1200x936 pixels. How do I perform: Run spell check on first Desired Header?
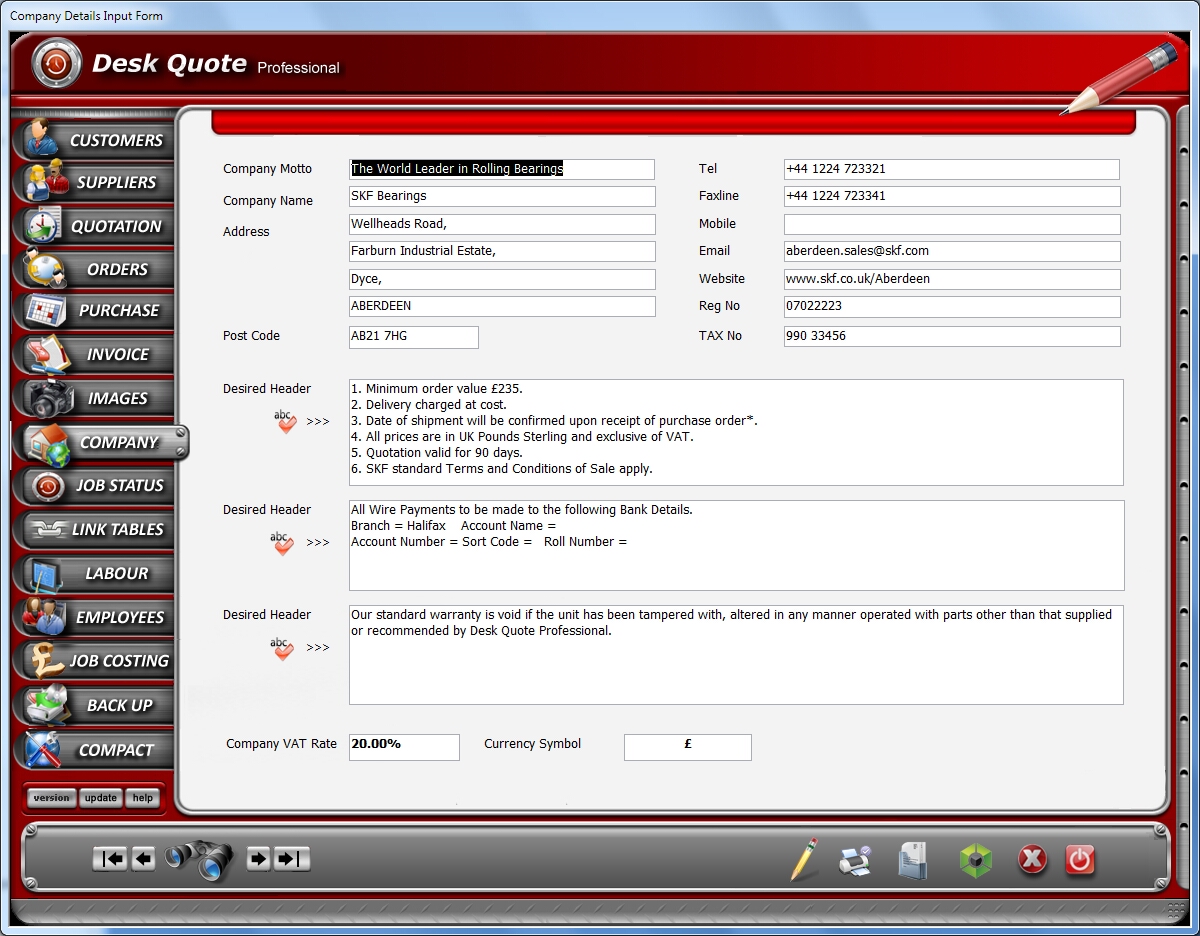pyautogui.click(x=286, y=422)
